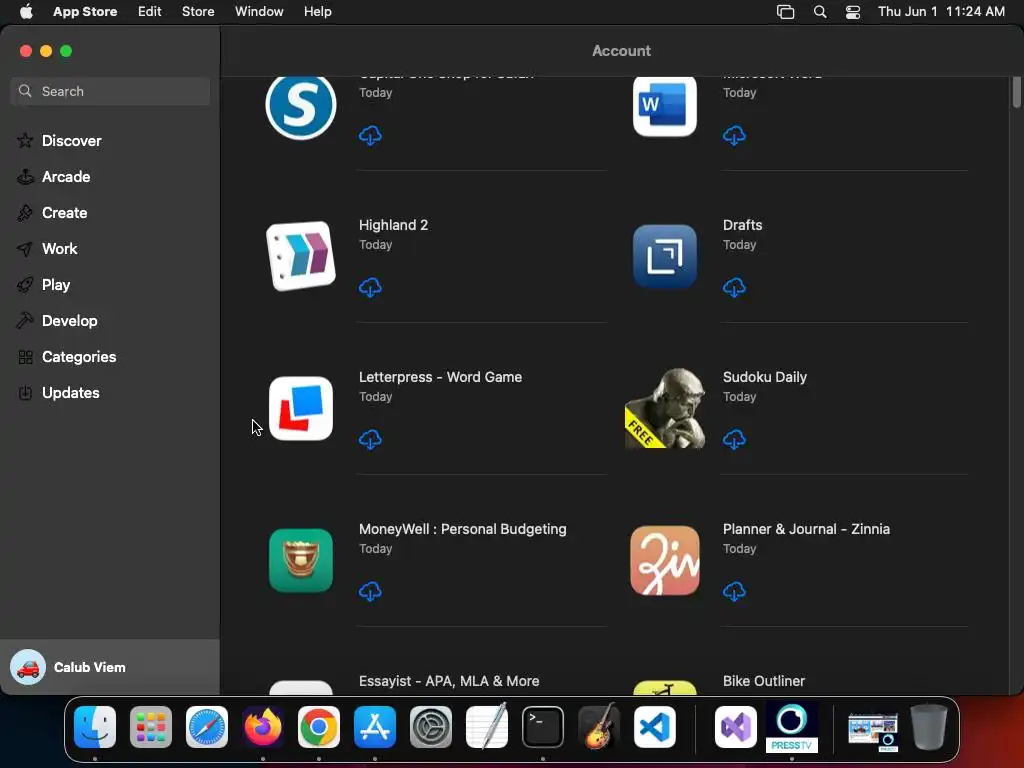Open TextEdit from the Dock

[487, 726]
